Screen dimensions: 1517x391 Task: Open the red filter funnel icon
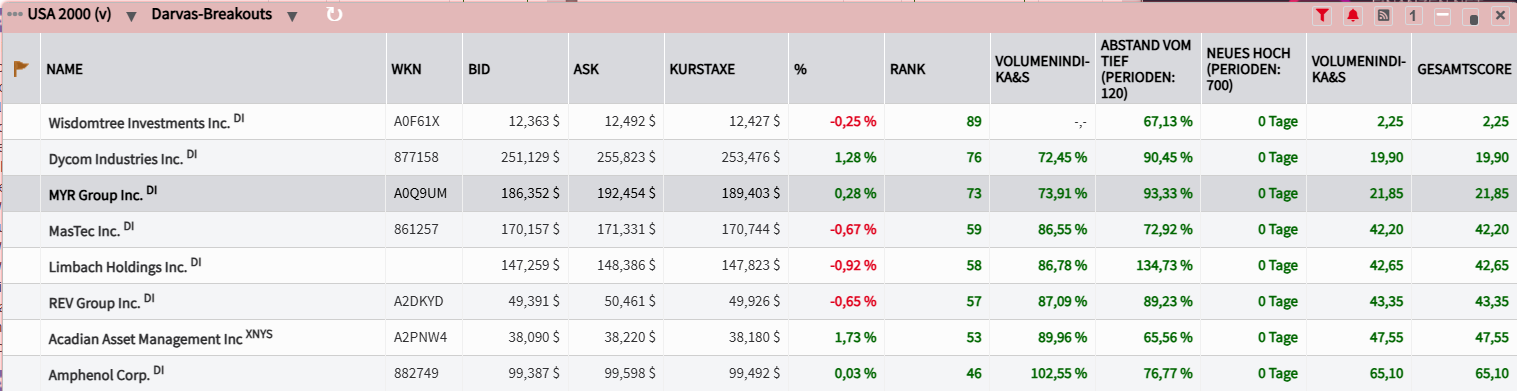pyautogui.click(x=1322, y=15)
